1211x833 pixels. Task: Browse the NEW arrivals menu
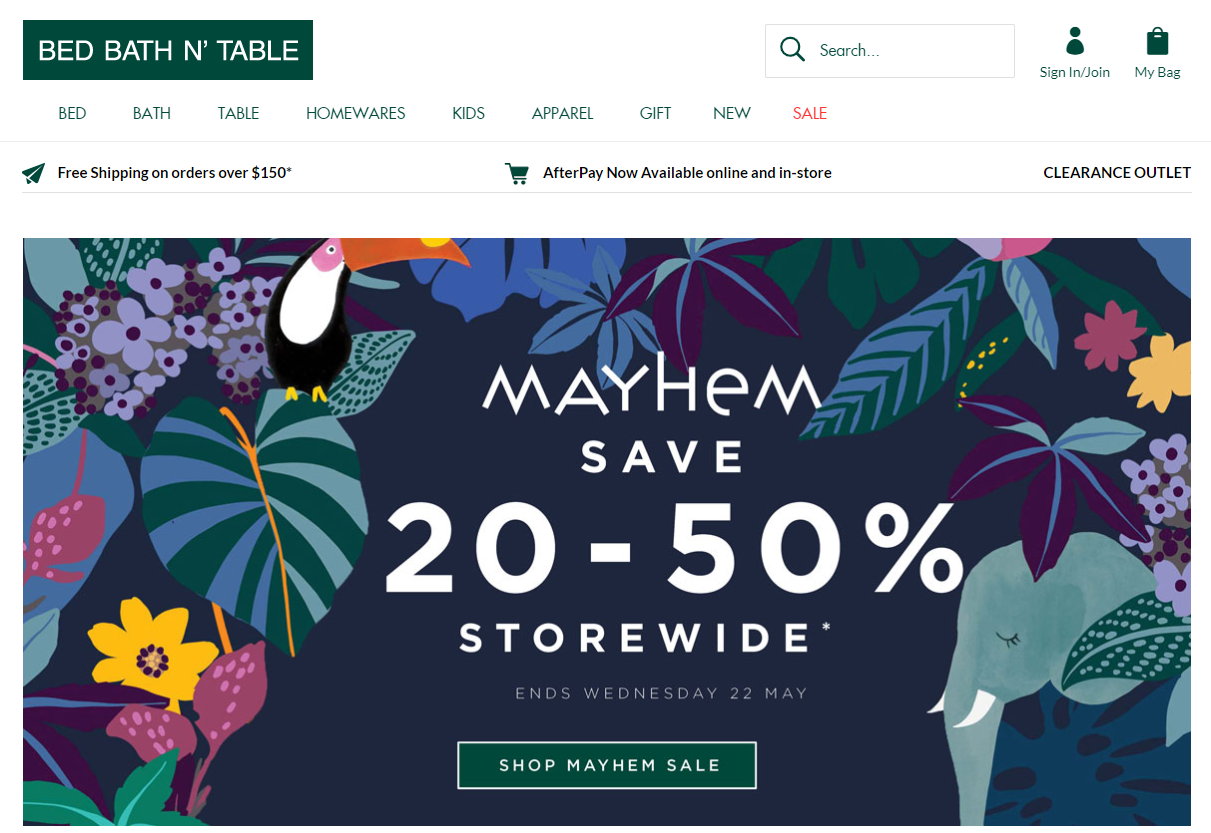click(x=731, y=113)
